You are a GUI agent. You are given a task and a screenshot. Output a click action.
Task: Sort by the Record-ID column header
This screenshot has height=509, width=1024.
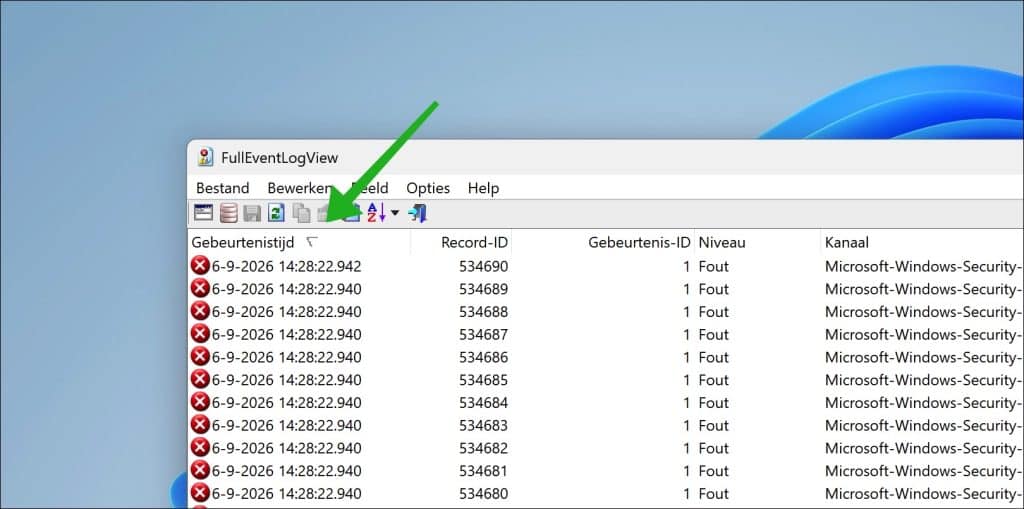tap(461, 242)
